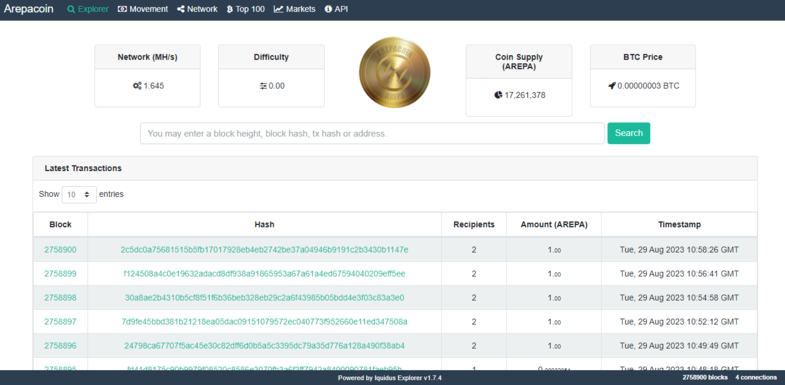Click the Arepacoin brand title

point(29,9)
